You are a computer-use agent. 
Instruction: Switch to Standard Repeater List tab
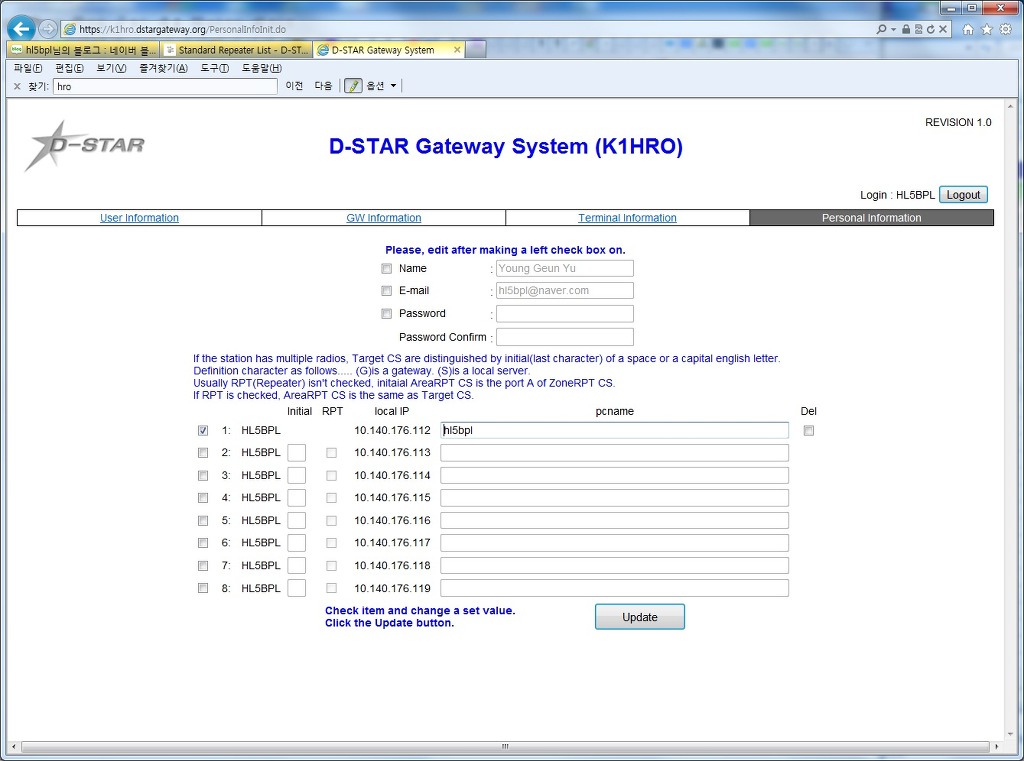(236, 49)
